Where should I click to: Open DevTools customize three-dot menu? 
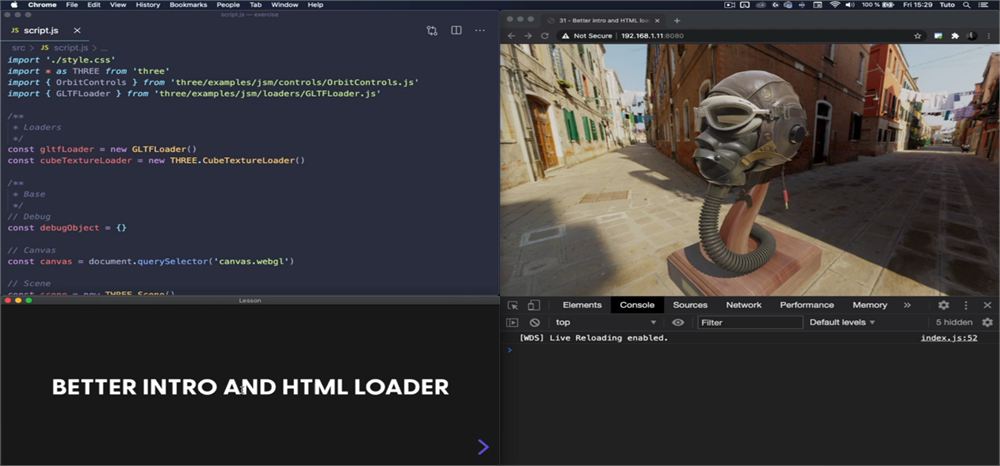(x=966, y=305)
